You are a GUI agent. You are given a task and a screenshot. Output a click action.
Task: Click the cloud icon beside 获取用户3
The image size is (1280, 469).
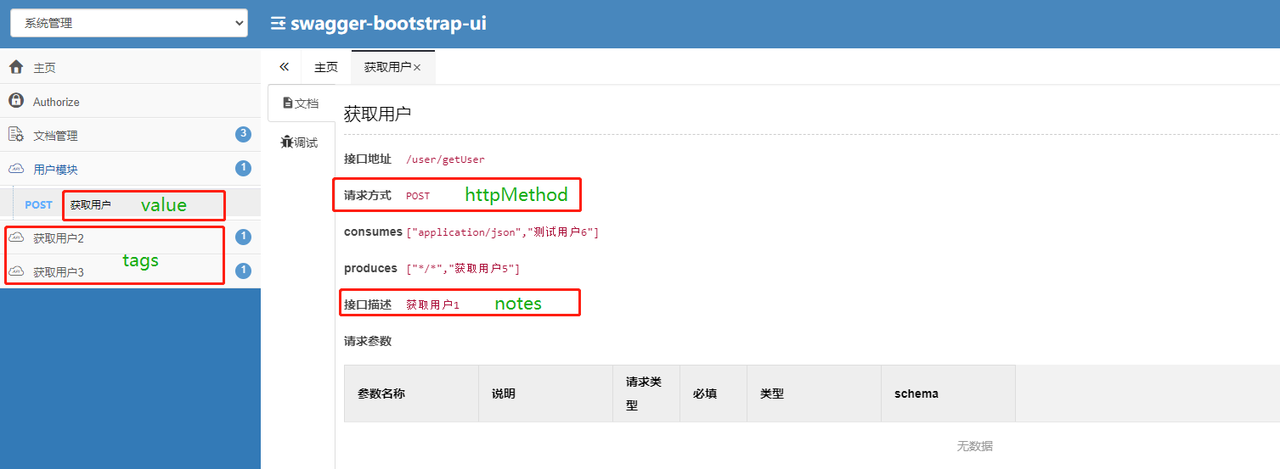coord(15,271)
